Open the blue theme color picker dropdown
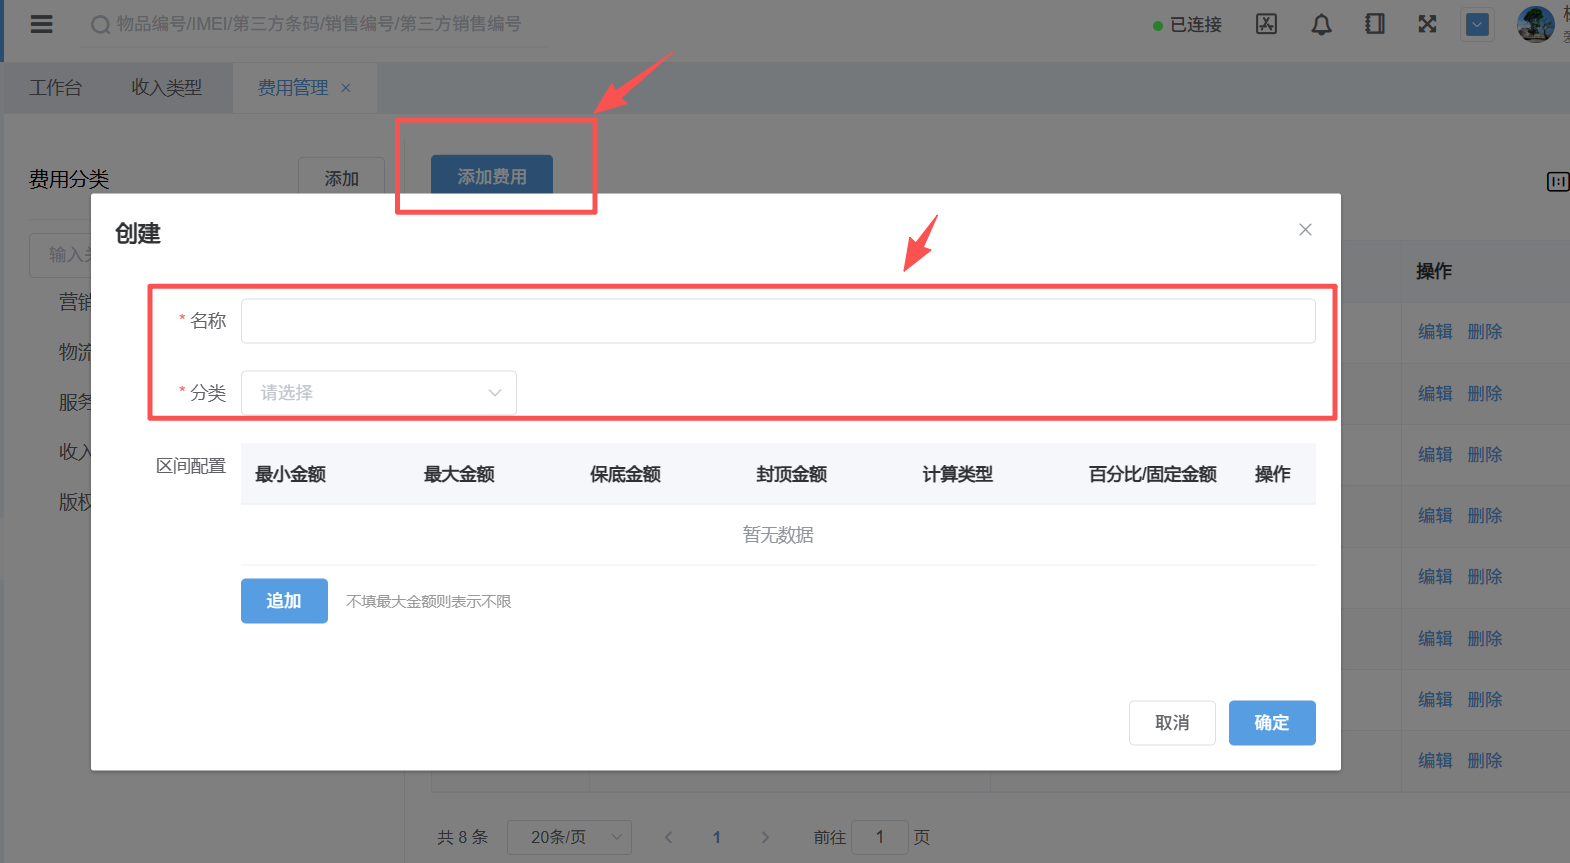The height and width of the screenshot is (863, 1570). coord(1477,24)
